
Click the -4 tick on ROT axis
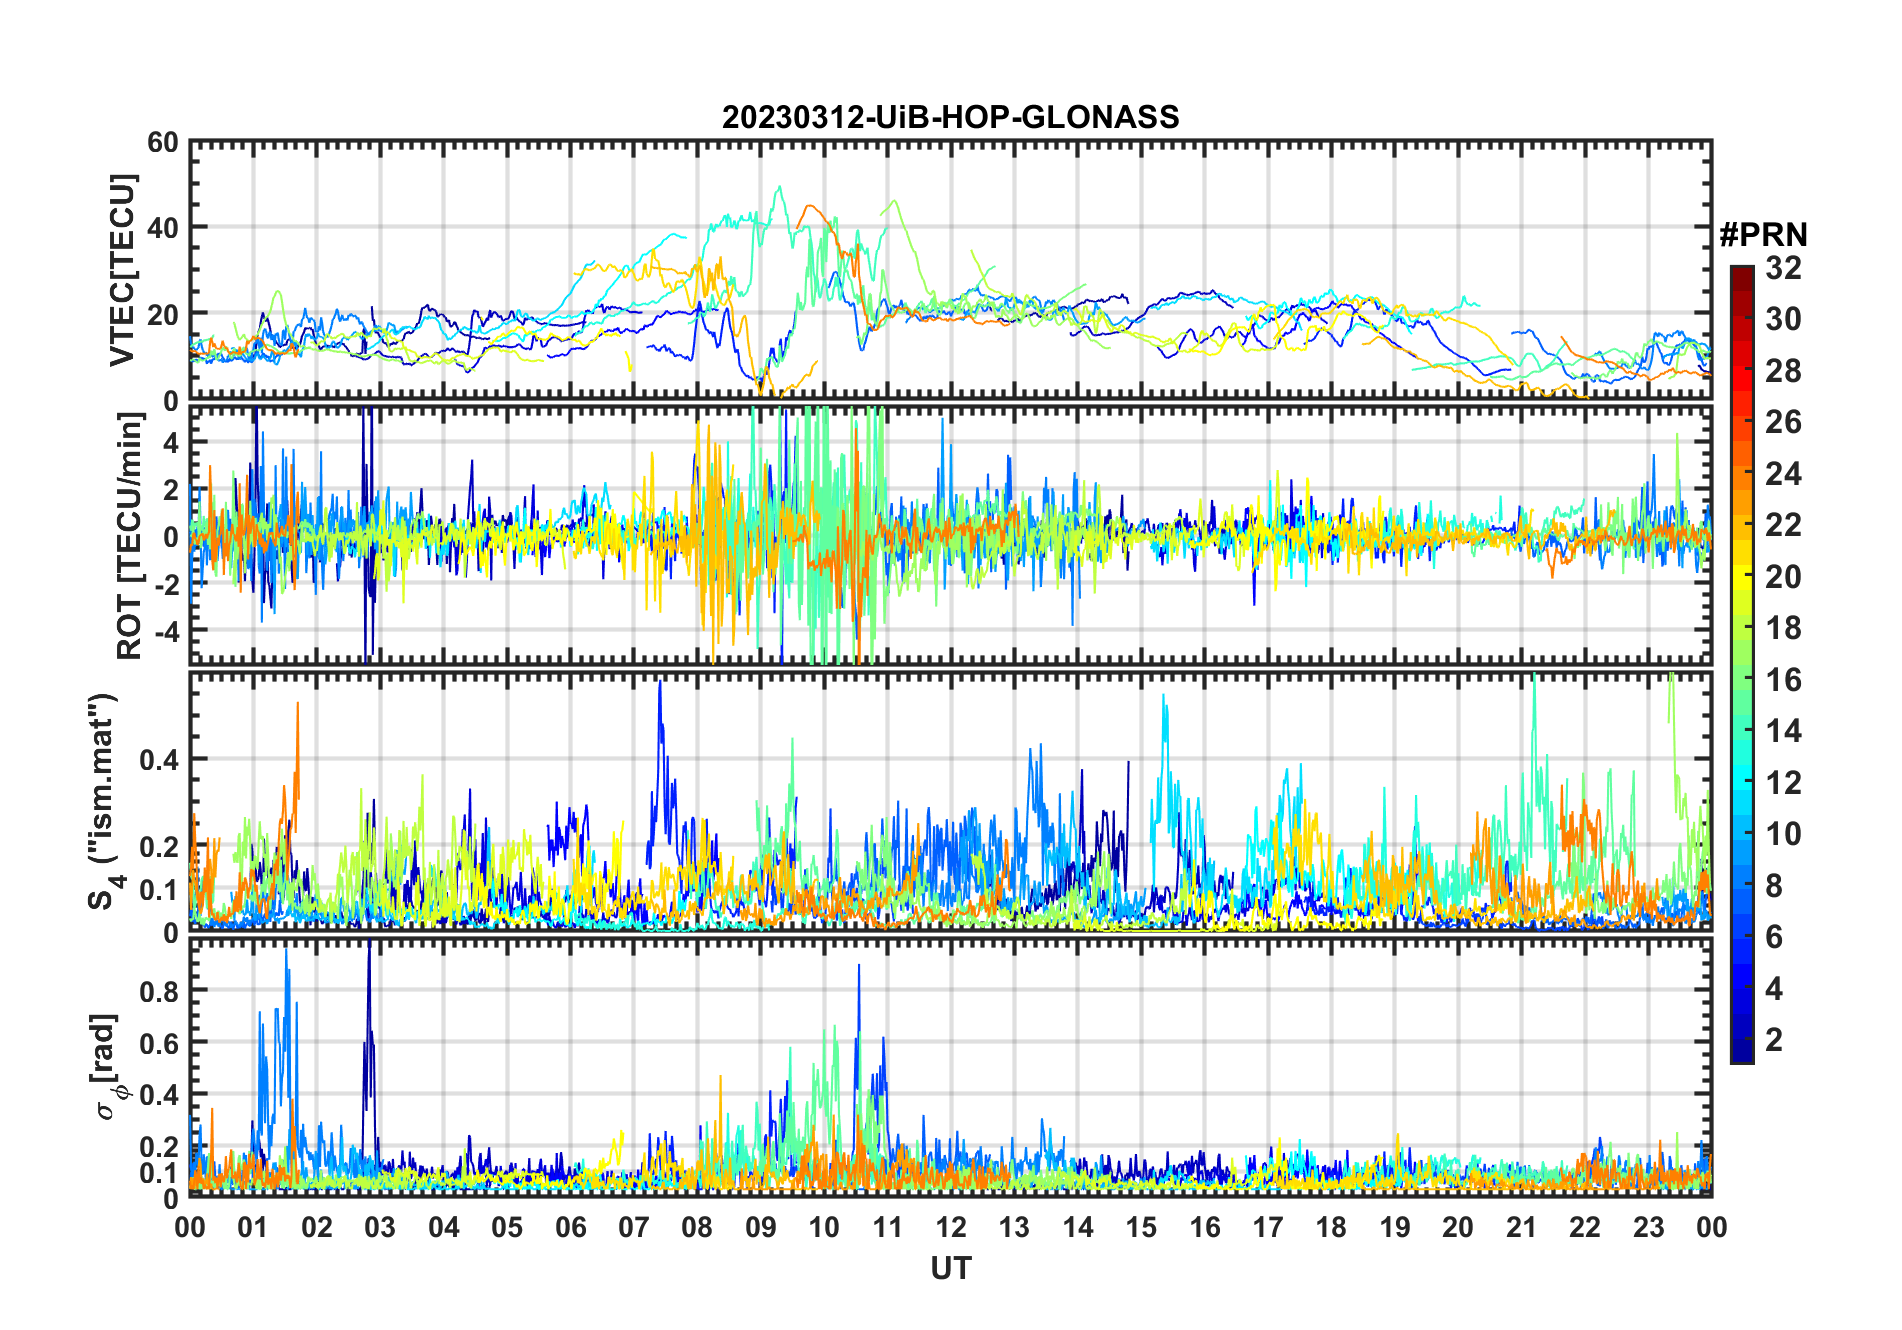(164, 631)
